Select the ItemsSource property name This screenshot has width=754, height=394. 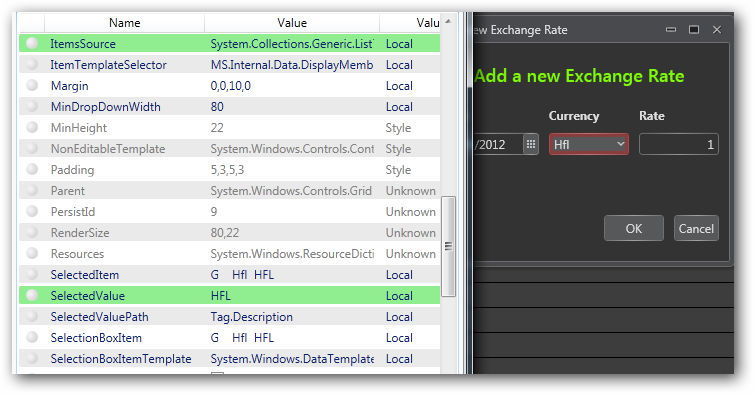83,44
